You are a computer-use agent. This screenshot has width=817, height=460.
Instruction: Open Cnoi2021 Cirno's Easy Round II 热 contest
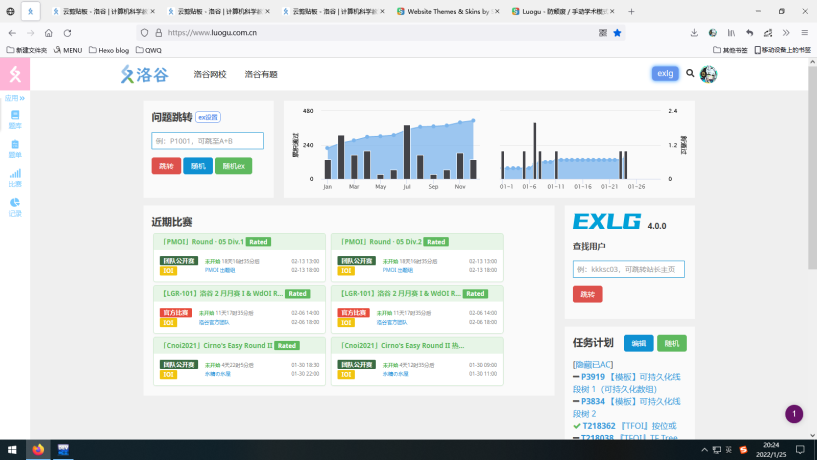click(402, 345)
